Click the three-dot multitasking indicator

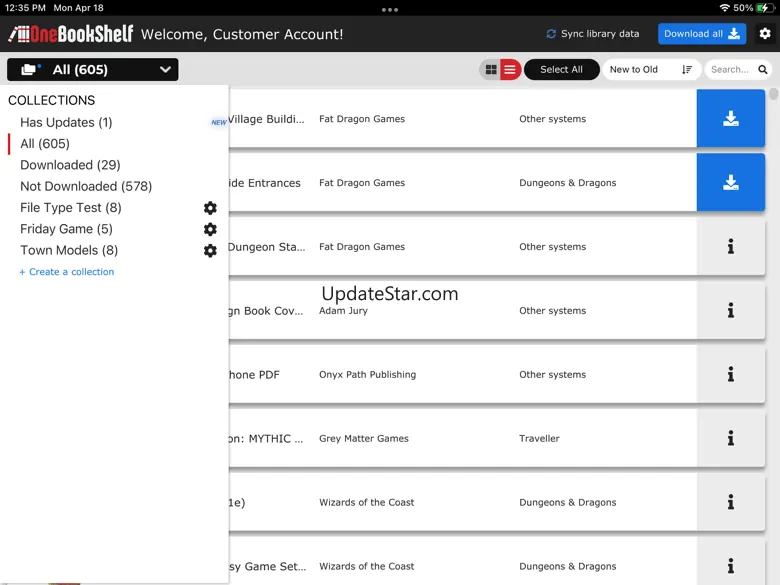click(390, 9)
